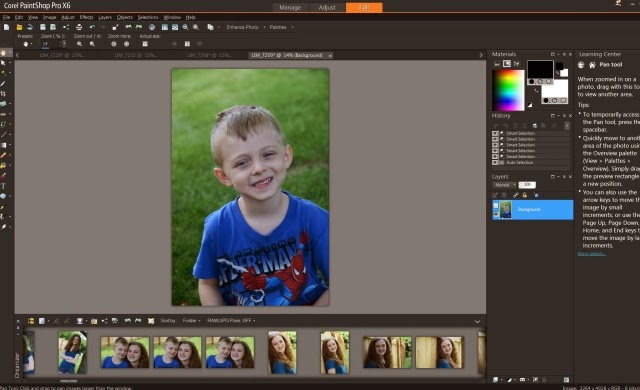This screenshot has width=640, height=390.
Task: Show previous image tabs with left arrow
Action: point(17,55)
